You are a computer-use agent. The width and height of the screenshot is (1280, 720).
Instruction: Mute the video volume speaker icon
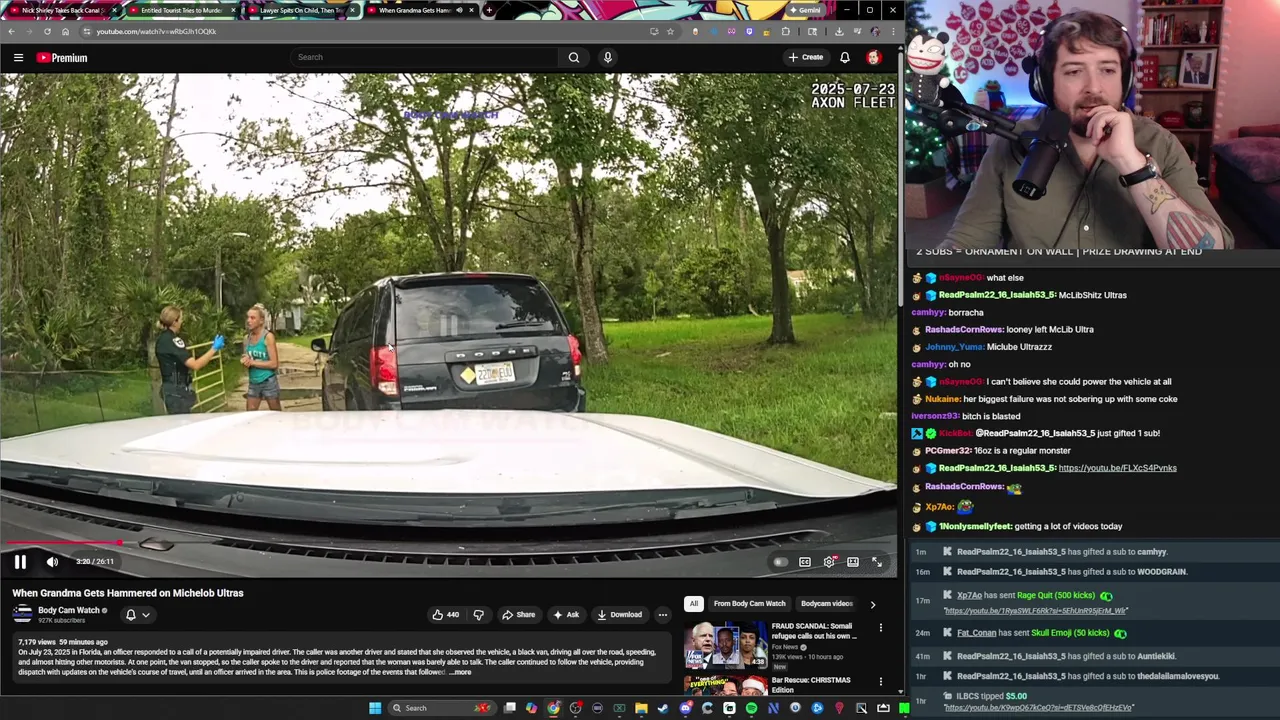point(52,562)
